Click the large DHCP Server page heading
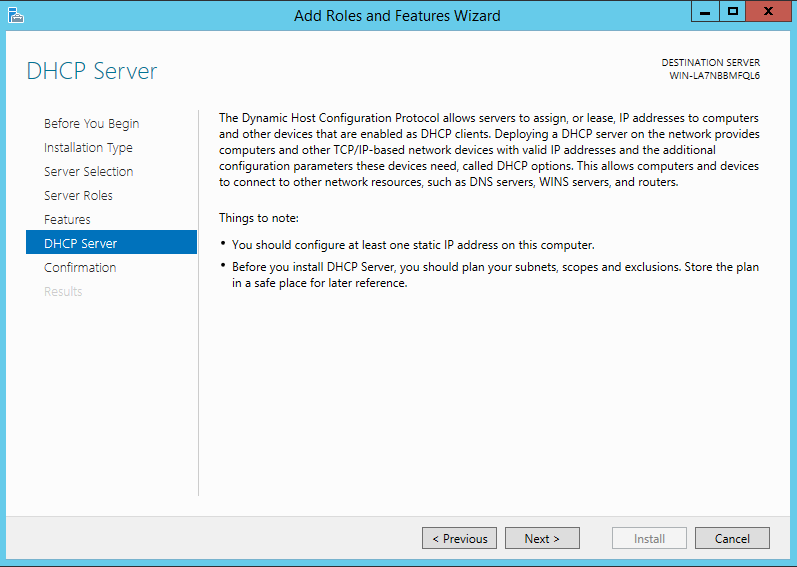The width and height of the screenshot is (797, 567). pos(92,71)
